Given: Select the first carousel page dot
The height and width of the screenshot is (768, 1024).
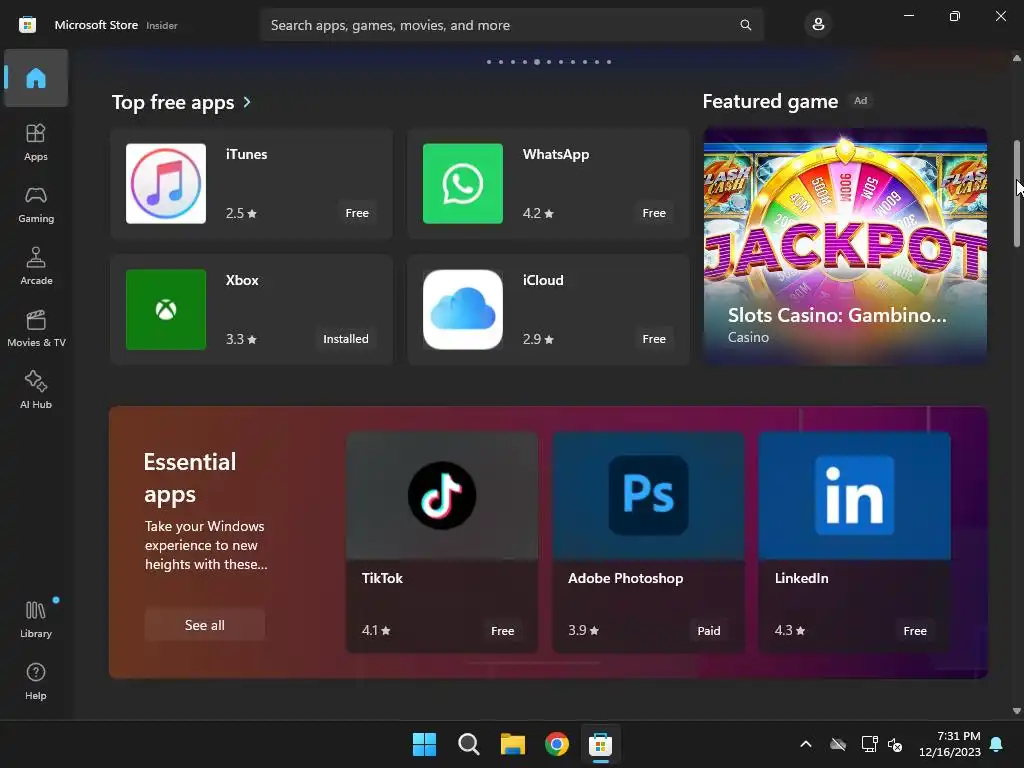Looking at the screenshot, I should (488, 62).
